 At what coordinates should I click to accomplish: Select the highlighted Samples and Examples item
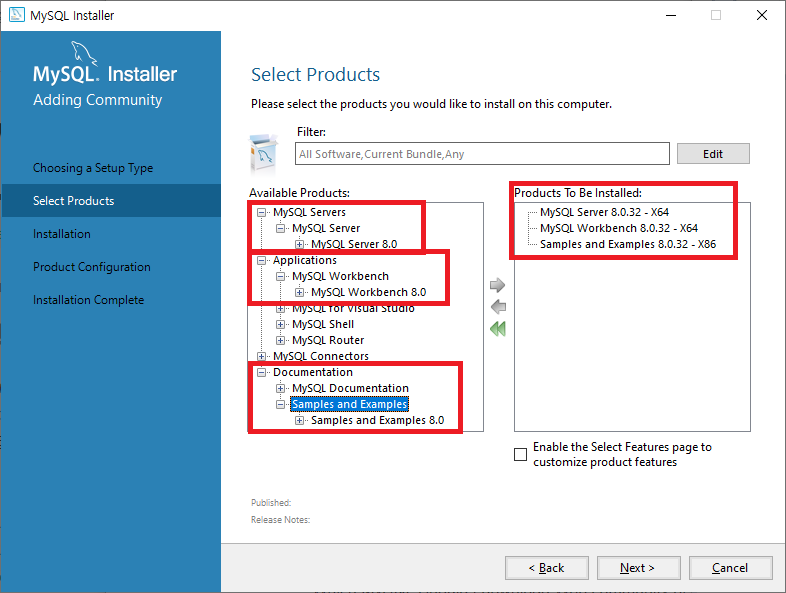(349, 405)
